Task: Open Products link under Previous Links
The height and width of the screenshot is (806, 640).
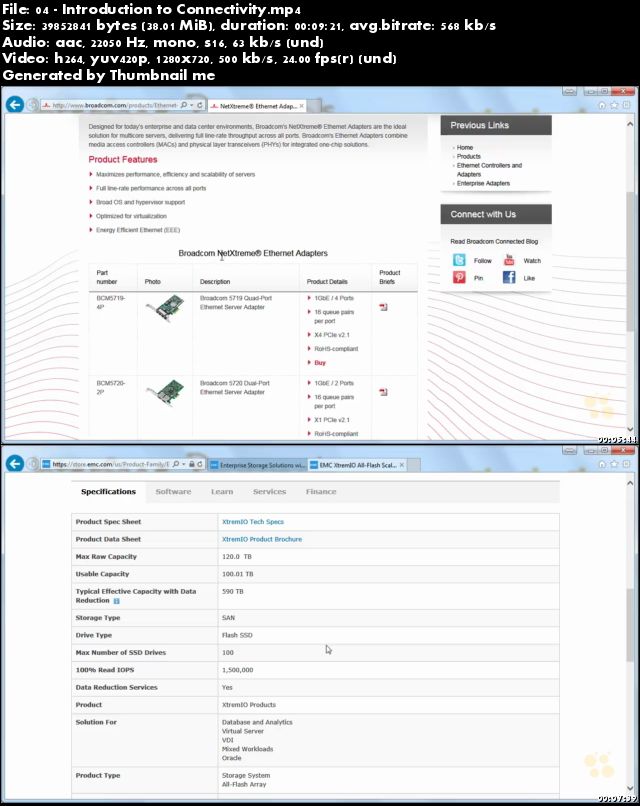Action: tap(469, 156)
